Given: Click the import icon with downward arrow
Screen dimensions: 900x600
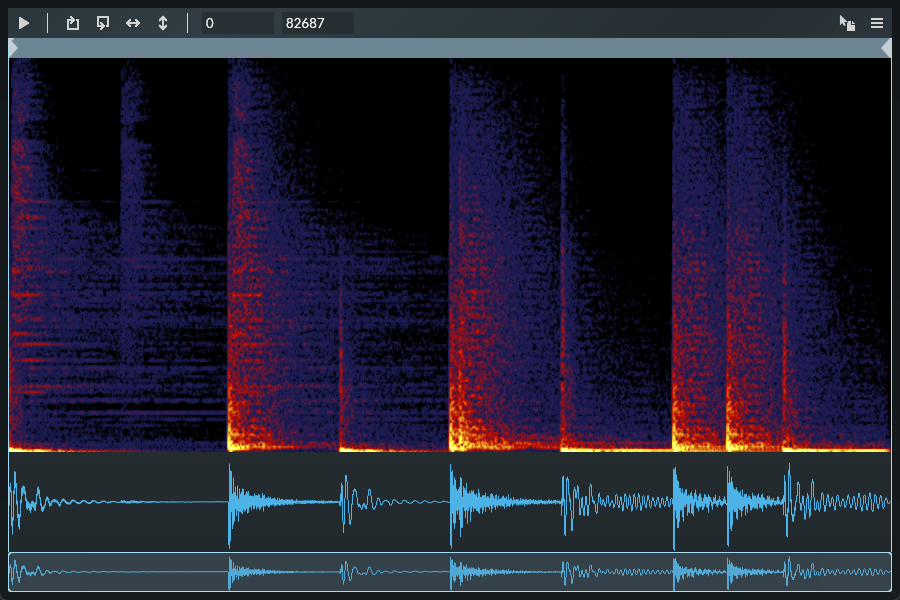Looking at the screenshot, I should 103,23.
